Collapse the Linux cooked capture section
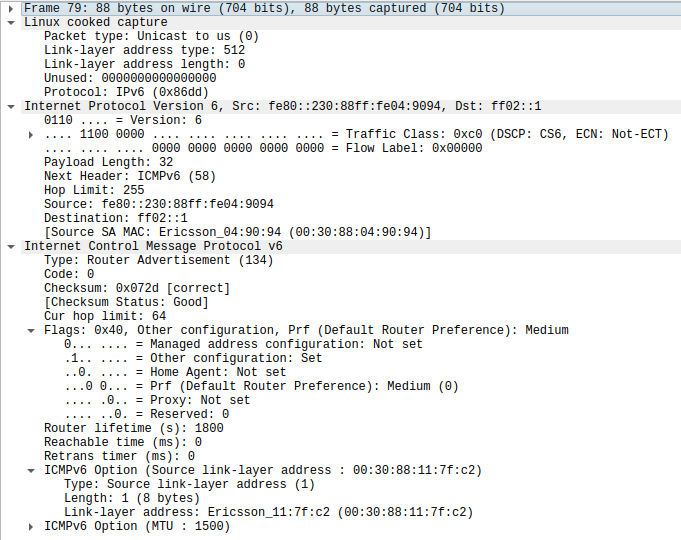681x540 pixels. [x=11, y=22]
